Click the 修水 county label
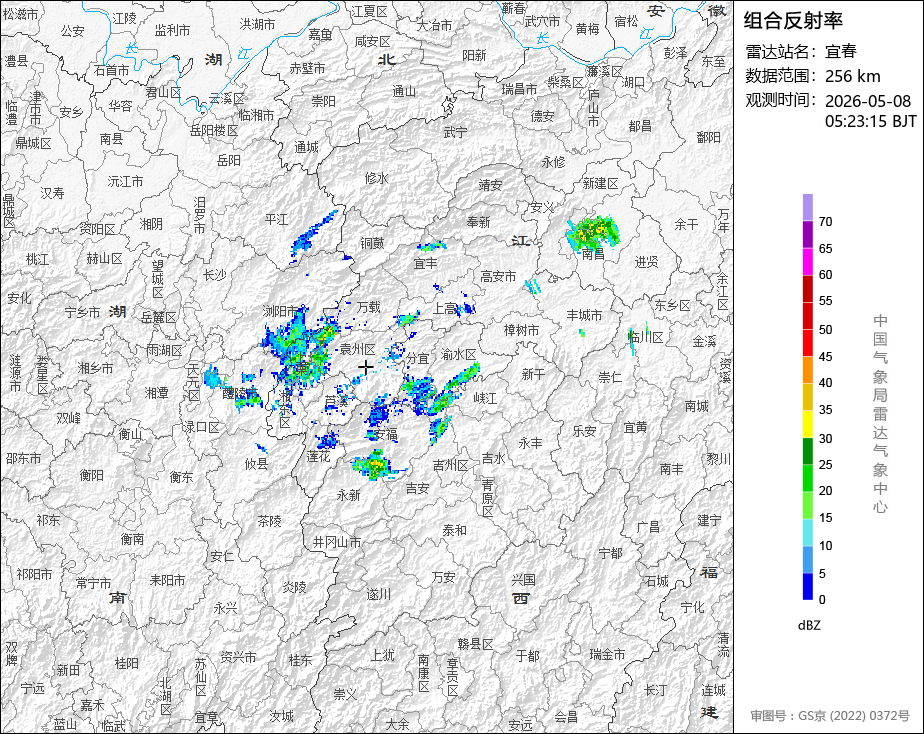The image size is (924, 734). coord(377,177)
